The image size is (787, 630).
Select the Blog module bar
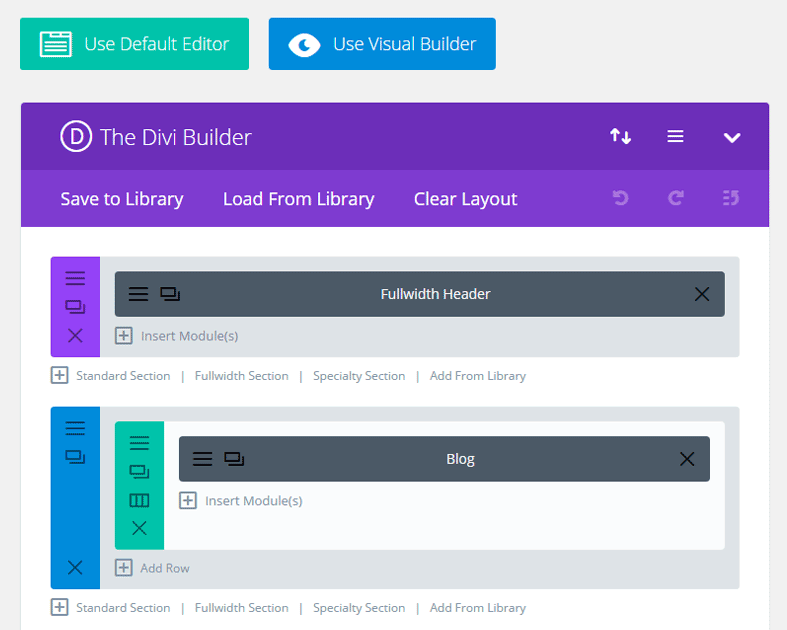444,459
